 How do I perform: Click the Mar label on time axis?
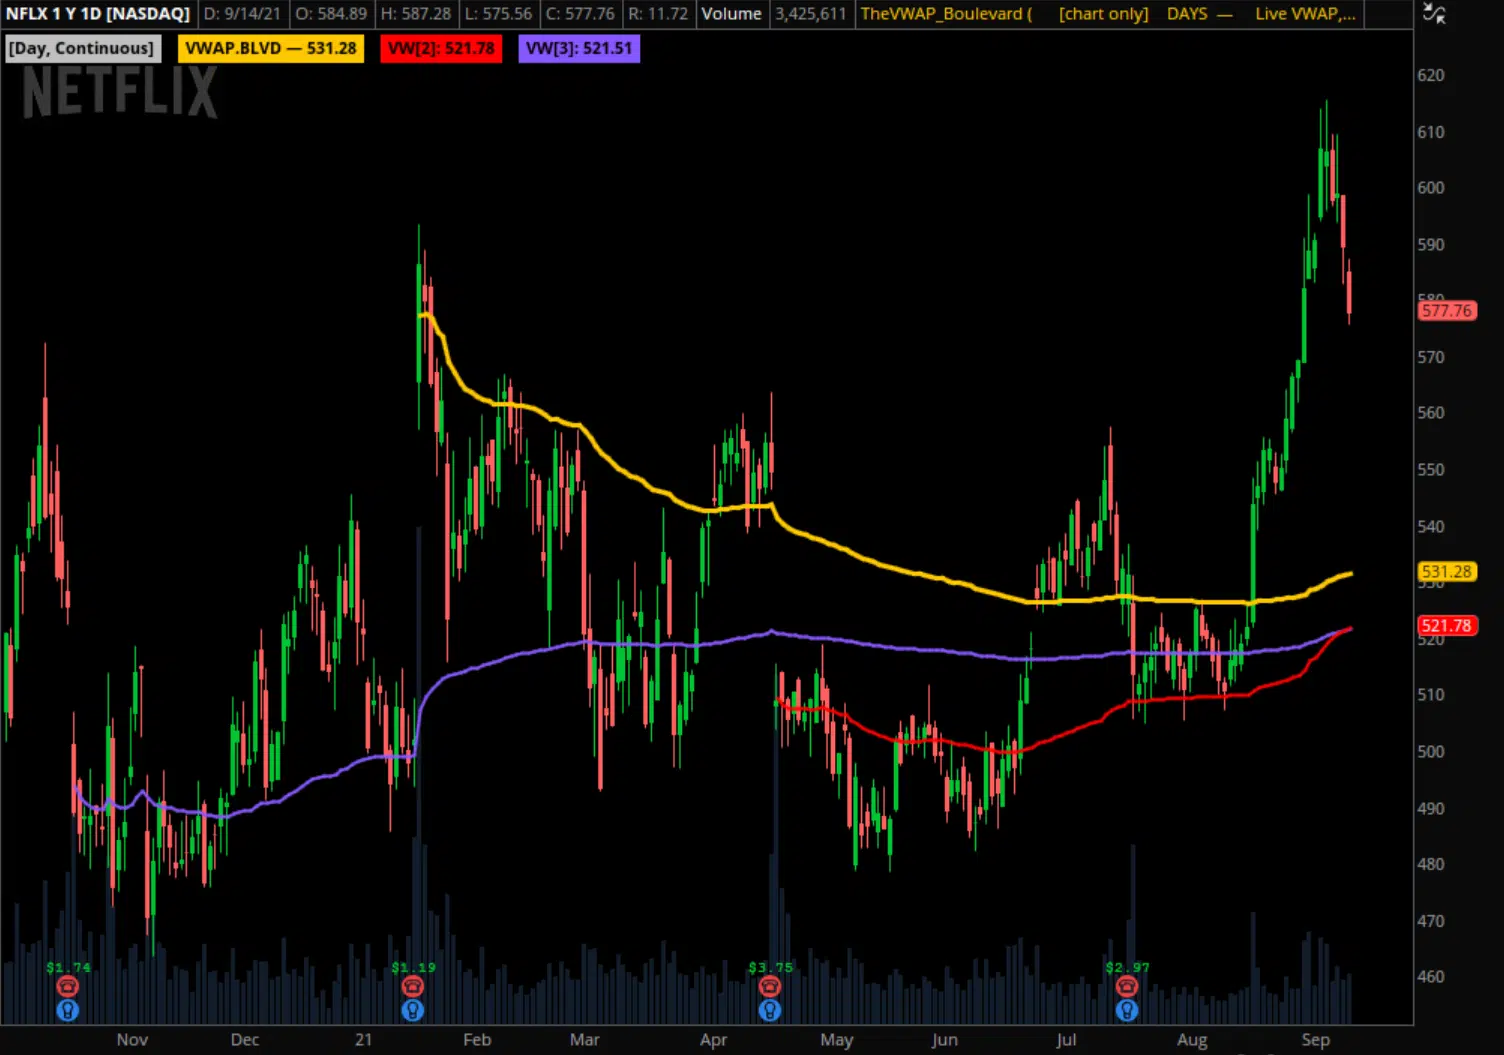tap(585, 1040)
